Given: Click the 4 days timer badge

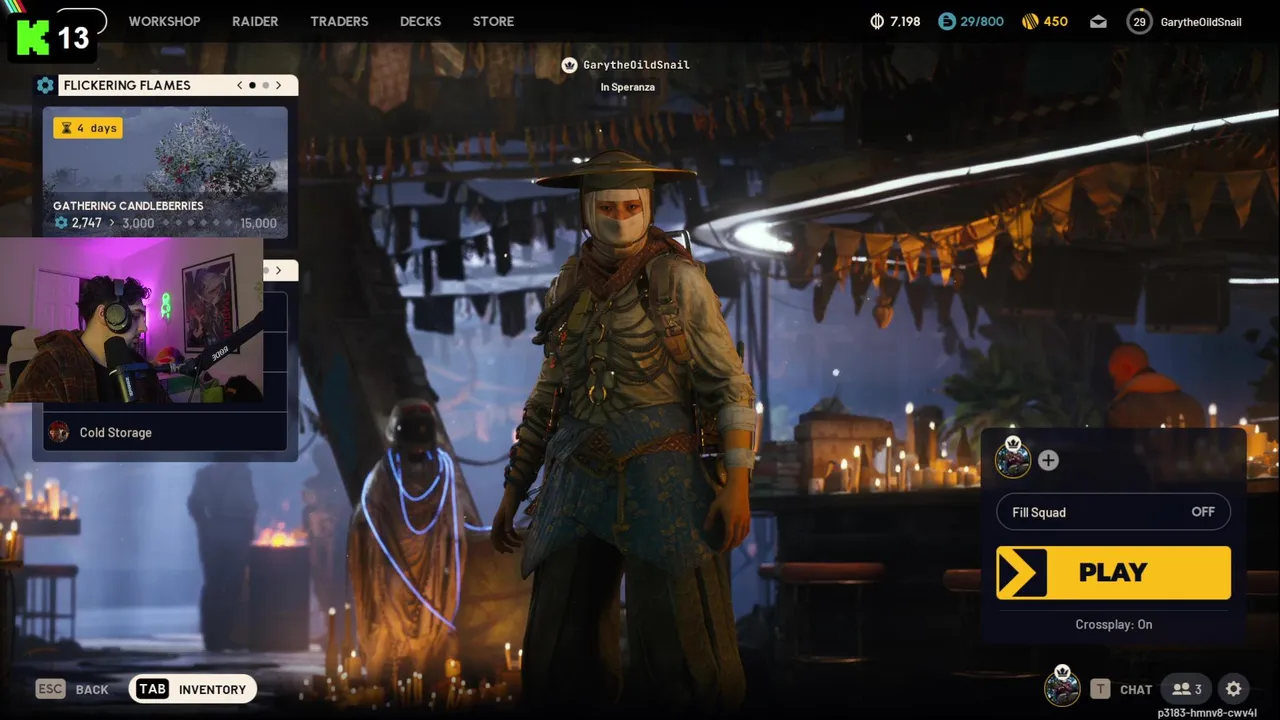Looking at the screenshot, I should click(88, 128).
